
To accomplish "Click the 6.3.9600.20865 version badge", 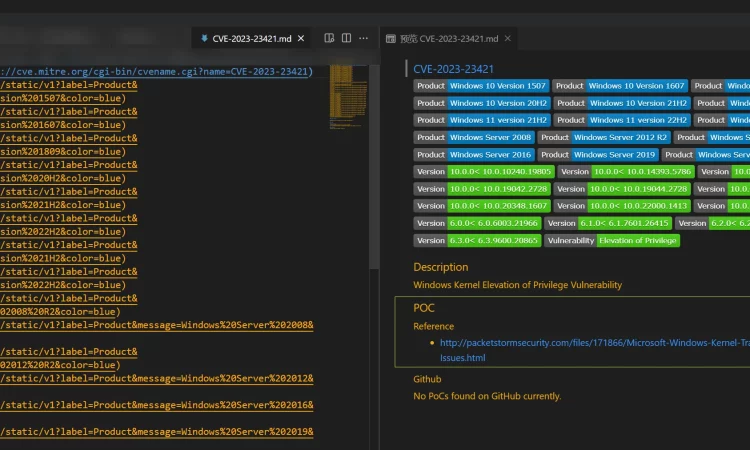I will tap(477, 241).
